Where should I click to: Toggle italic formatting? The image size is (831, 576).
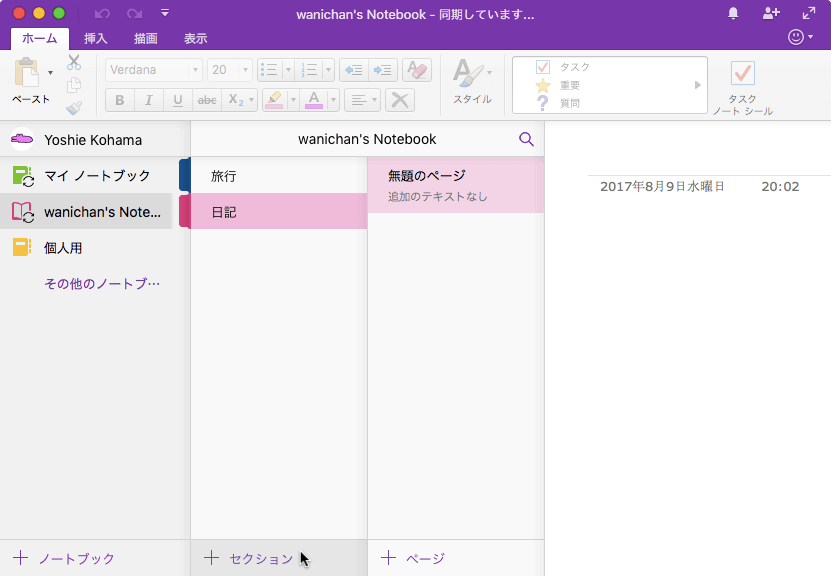[x=148, y=100]
